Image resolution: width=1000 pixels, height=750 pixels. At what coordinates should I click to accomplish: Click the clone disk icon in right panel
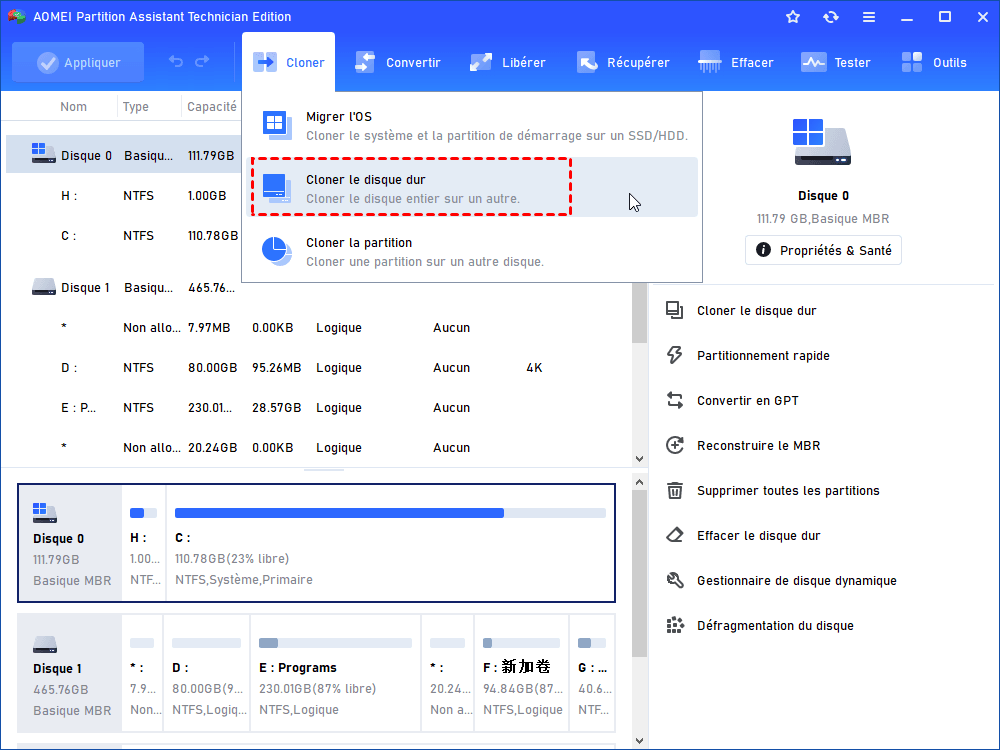[675, 311]
